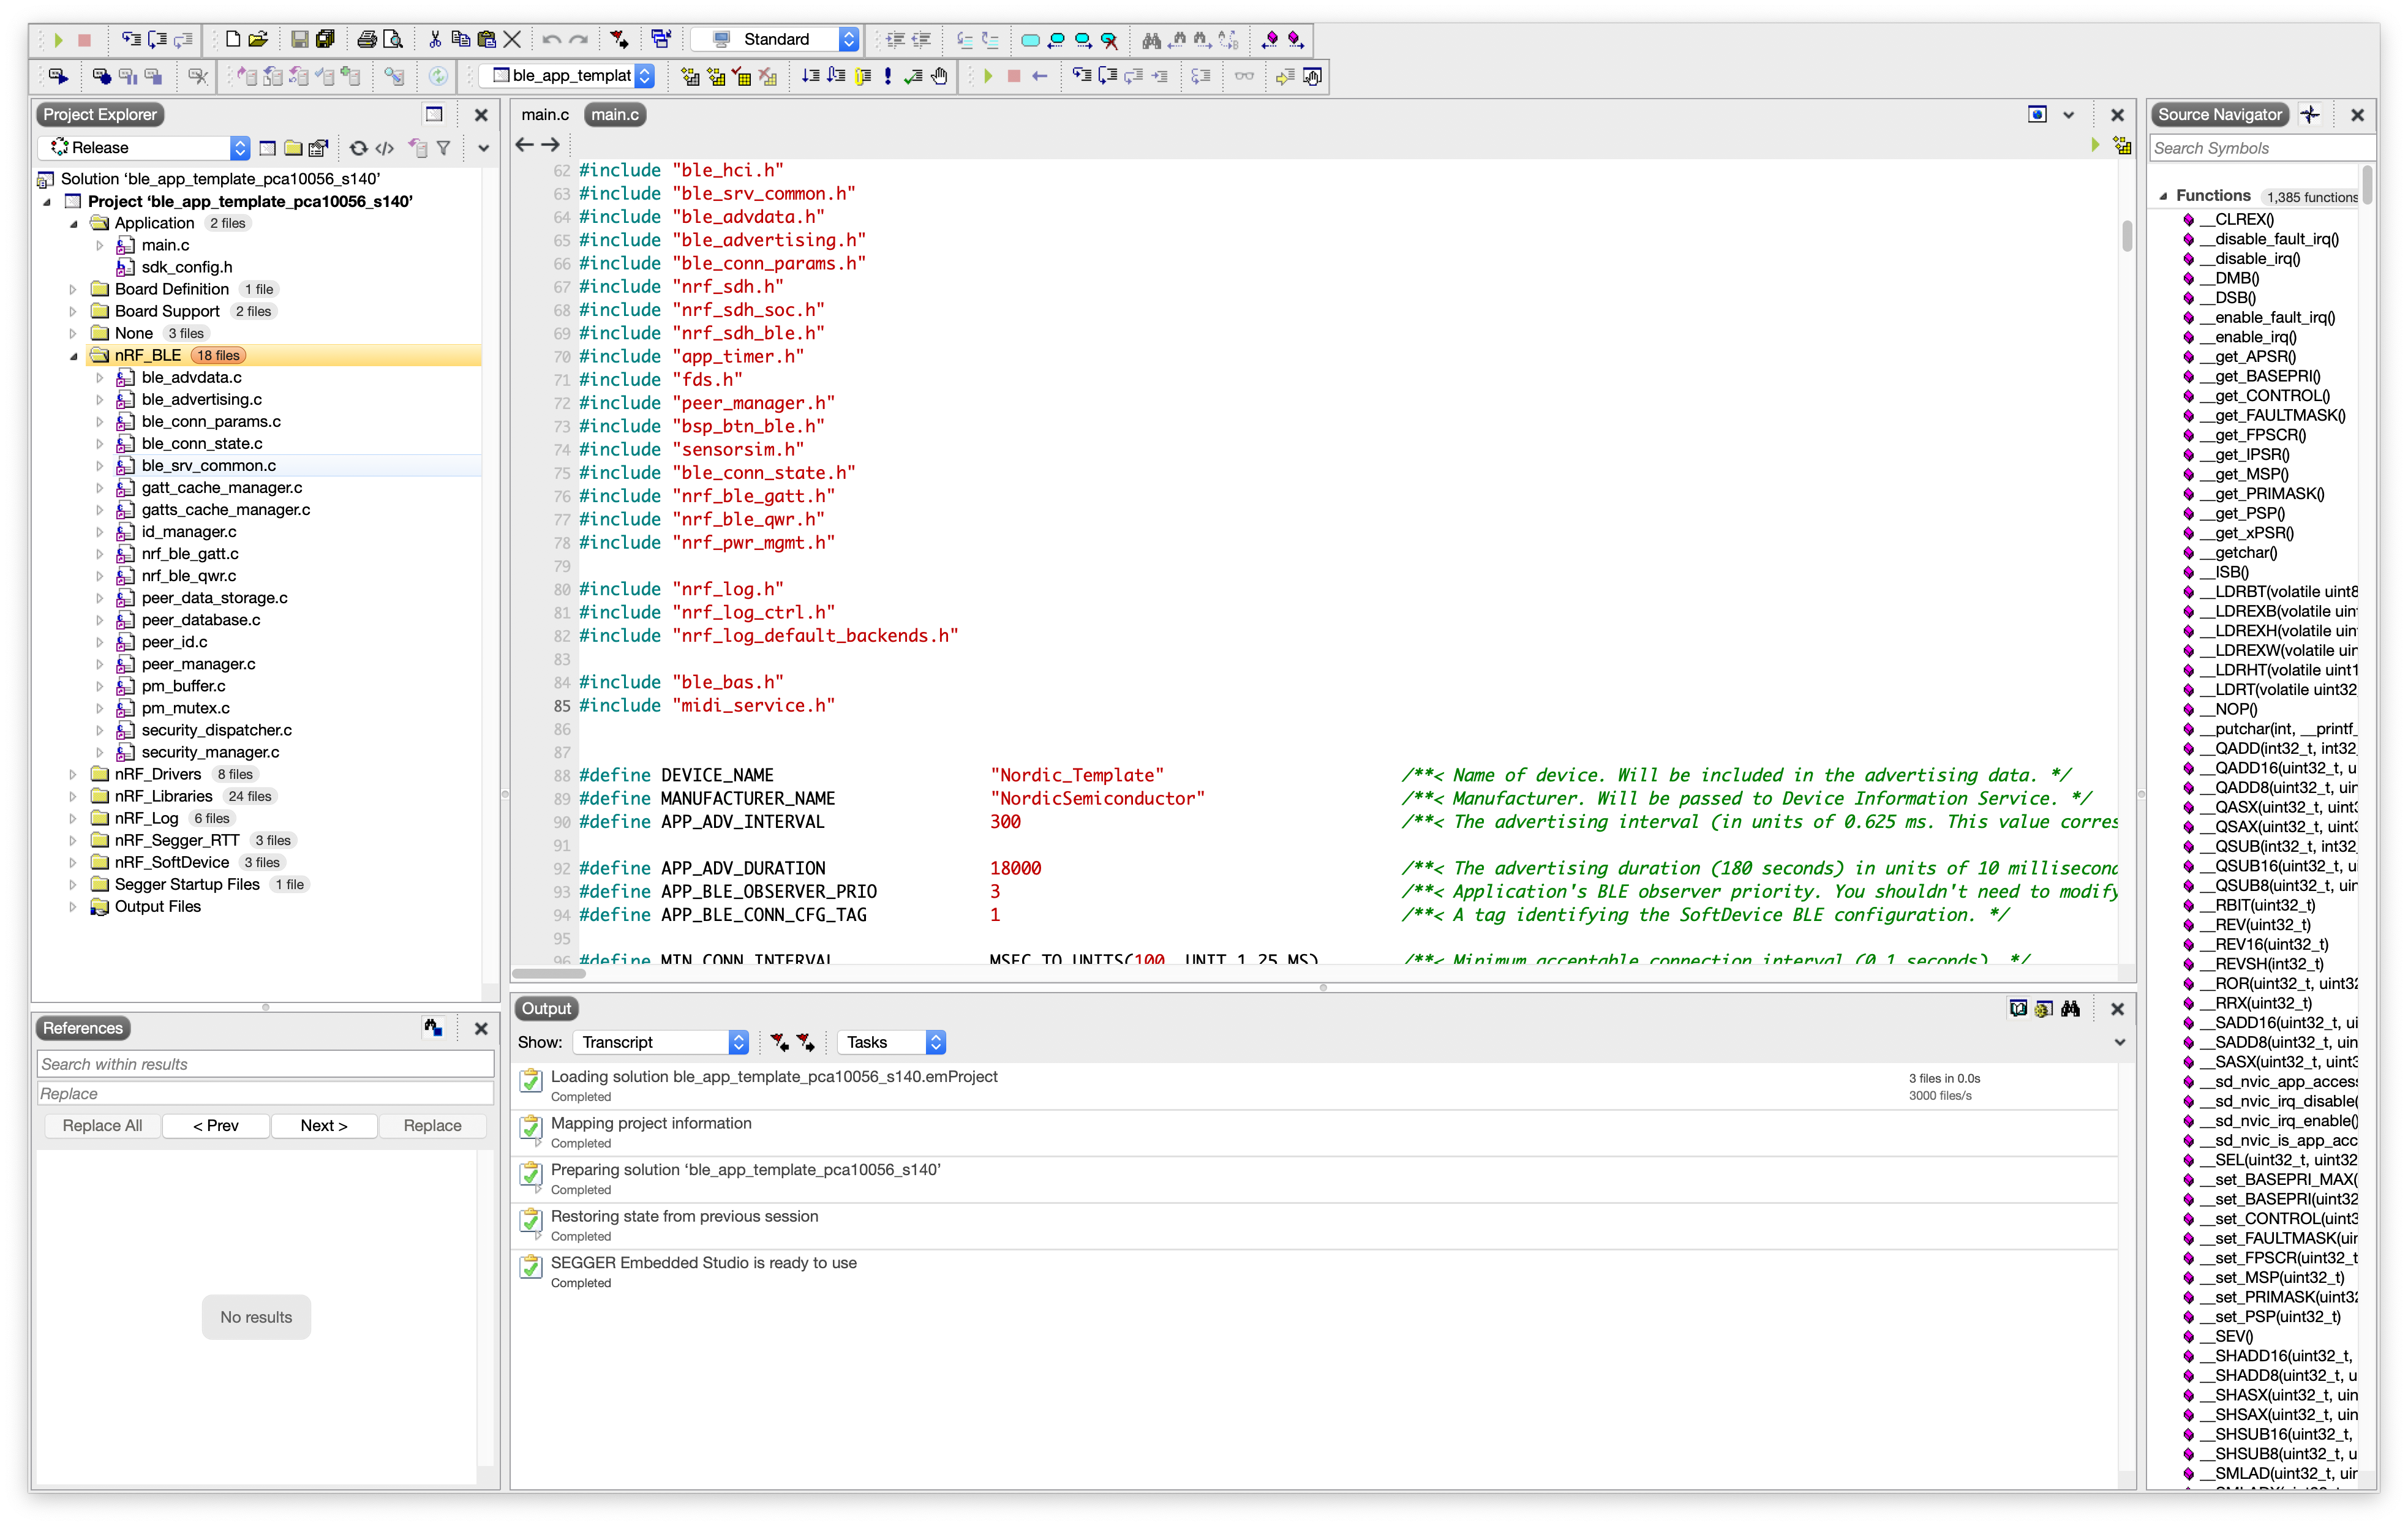
Task: Click the Cut scissors icon
Action: [435, 39]
